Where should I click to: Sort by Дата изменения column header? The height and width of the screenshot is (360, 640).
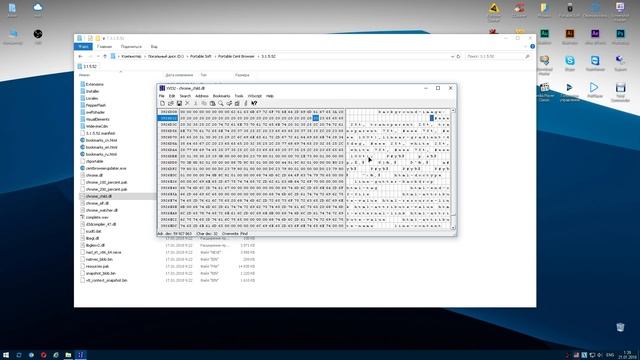[179, 75]
